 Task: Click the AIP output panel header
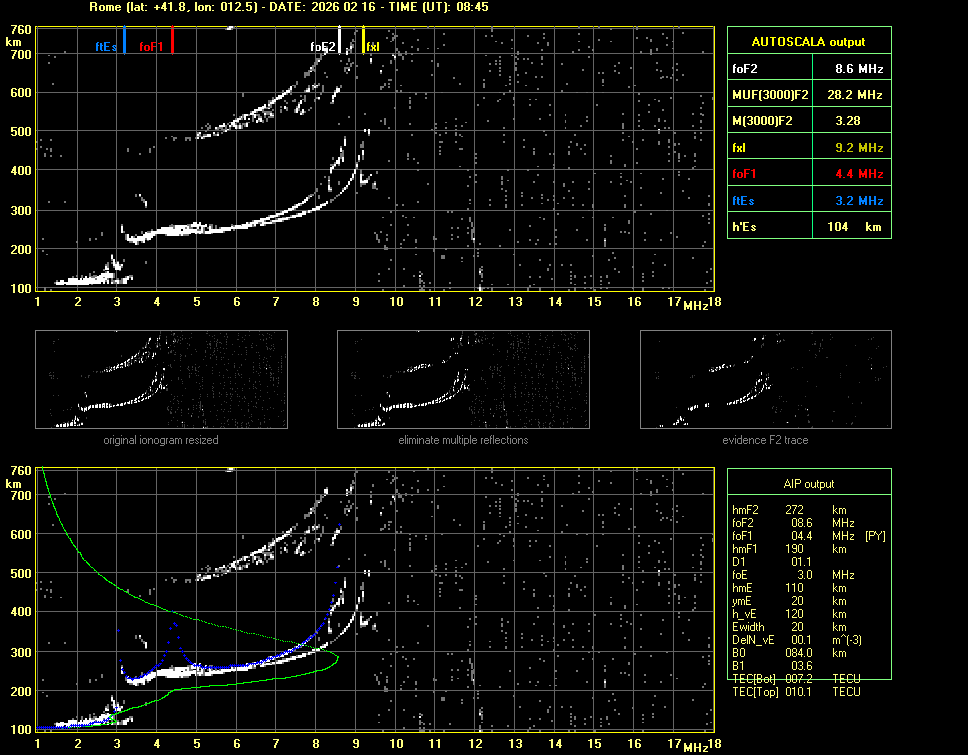[808, 484]
